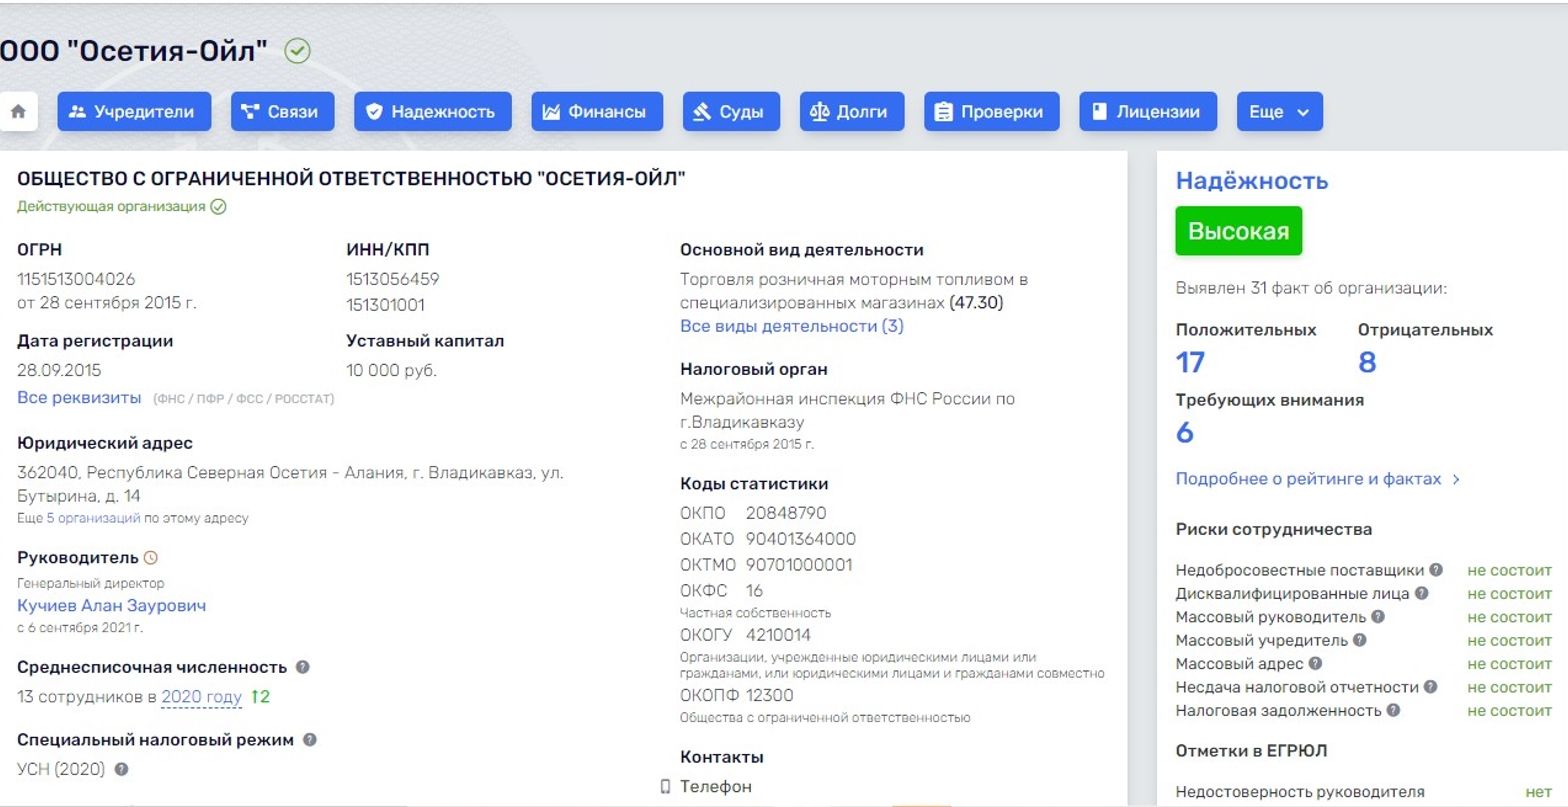Click the не состоит status for Массовый адрес
The width and height of the screenshot is (1568, 807).
click(1510, 664)
